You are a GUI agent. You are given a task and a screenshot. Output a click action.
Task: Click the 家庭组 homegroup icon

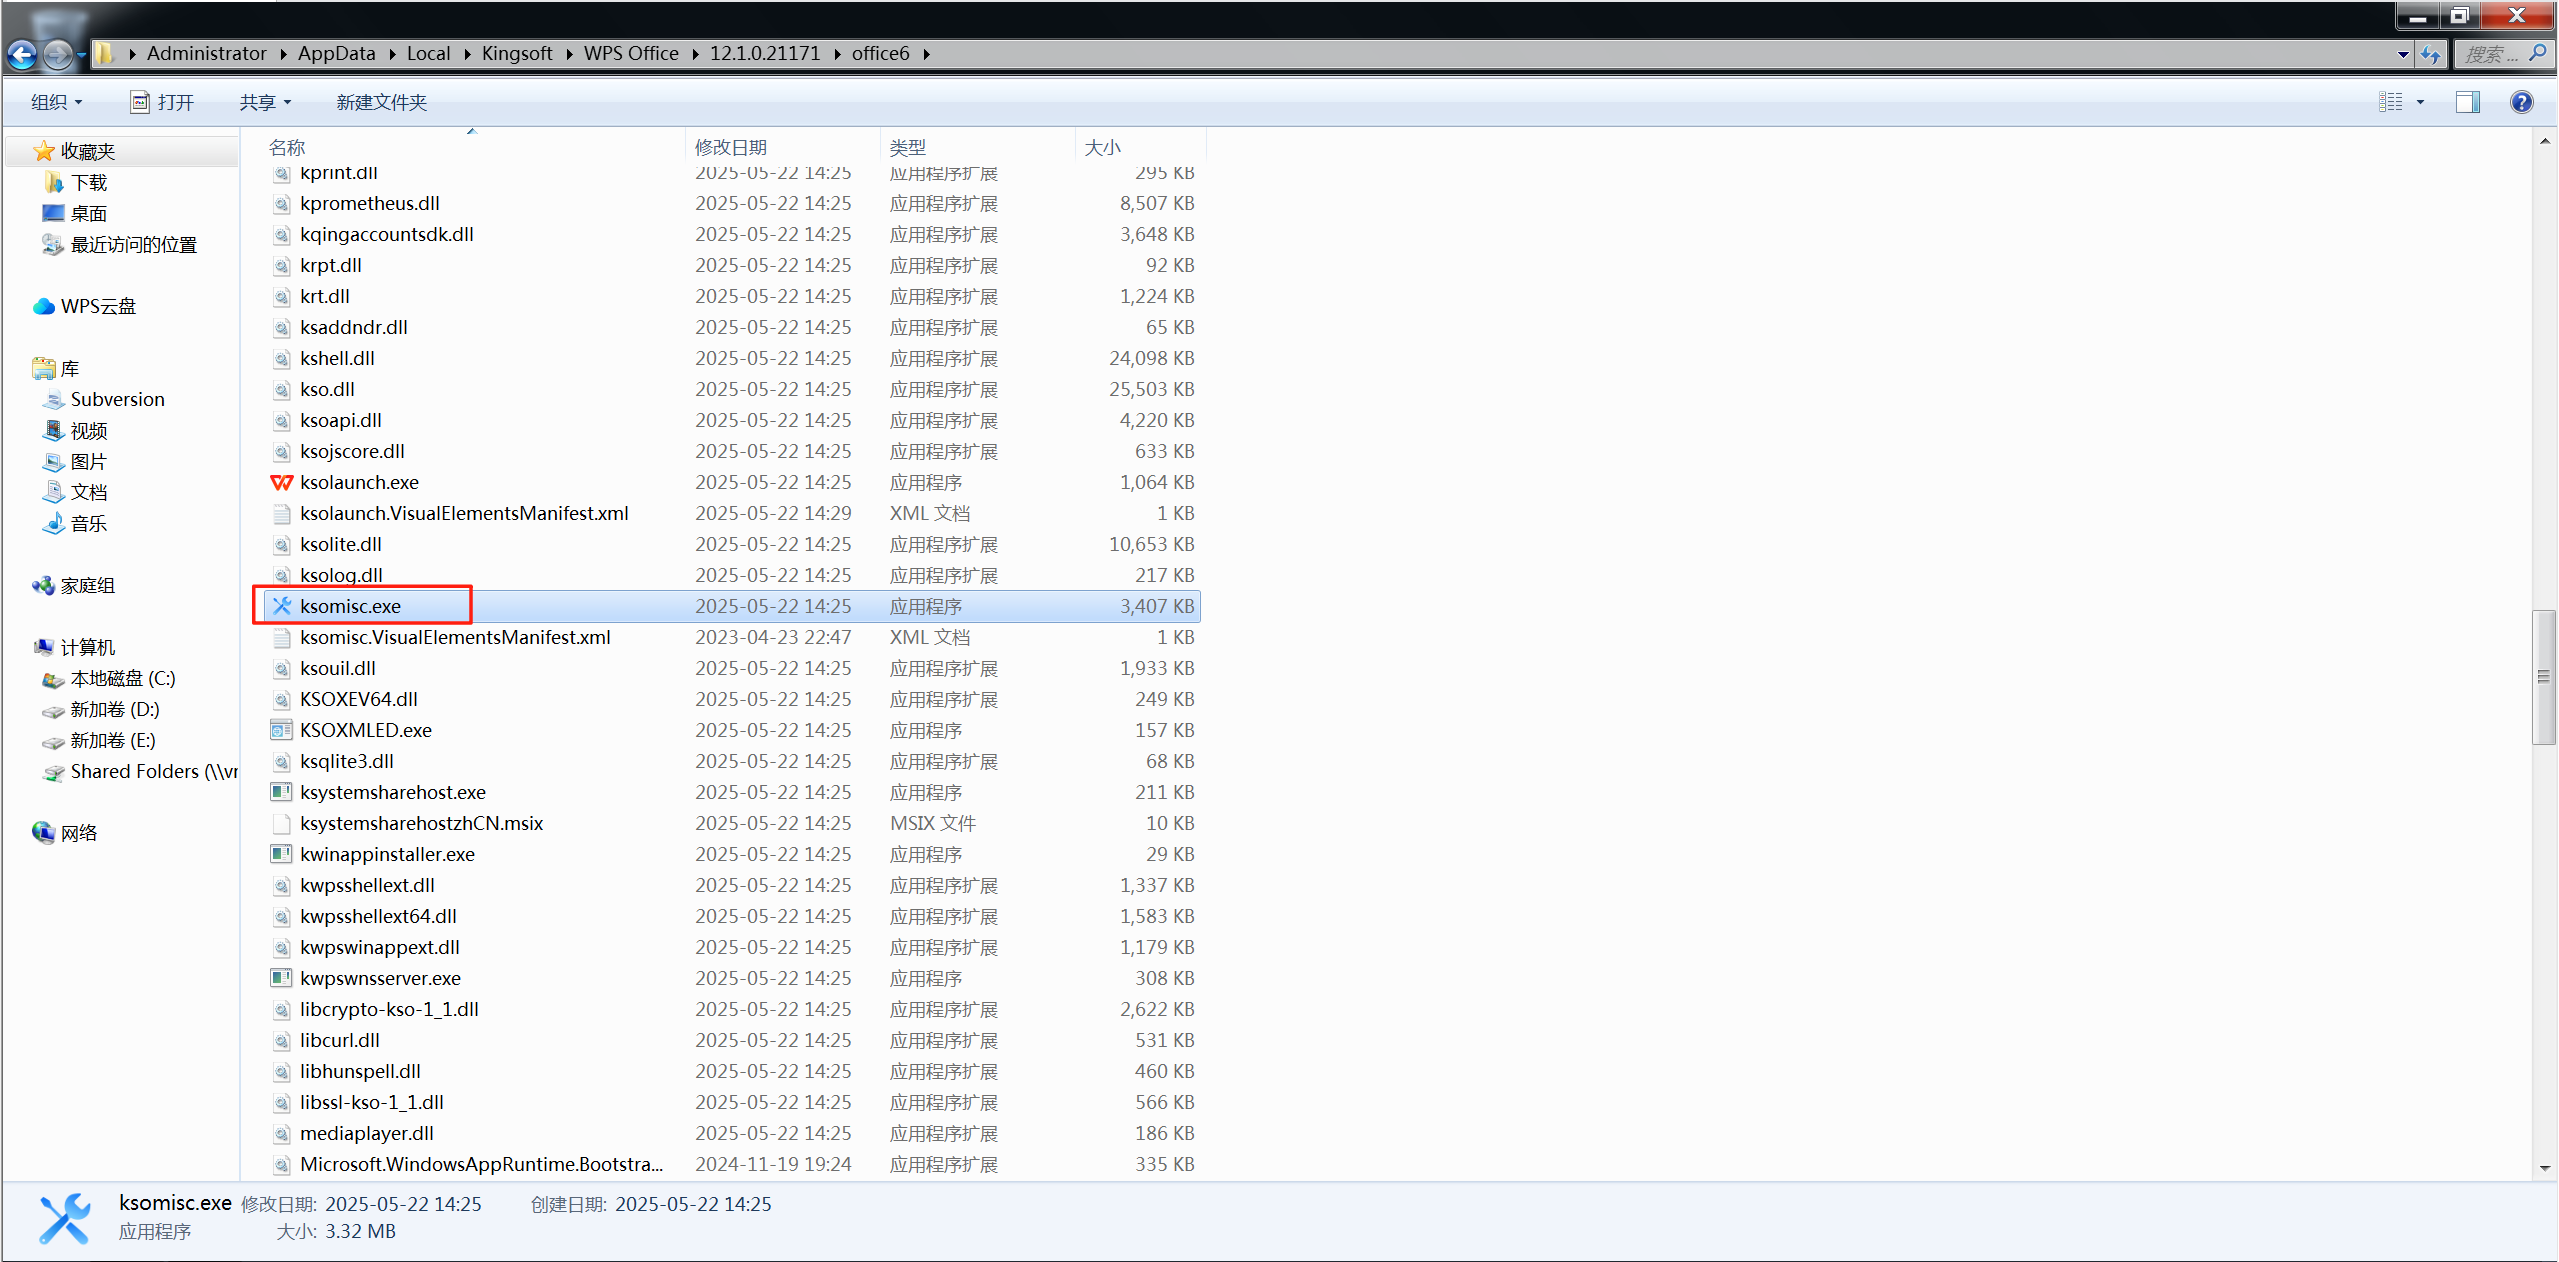(x=43, y=585)
